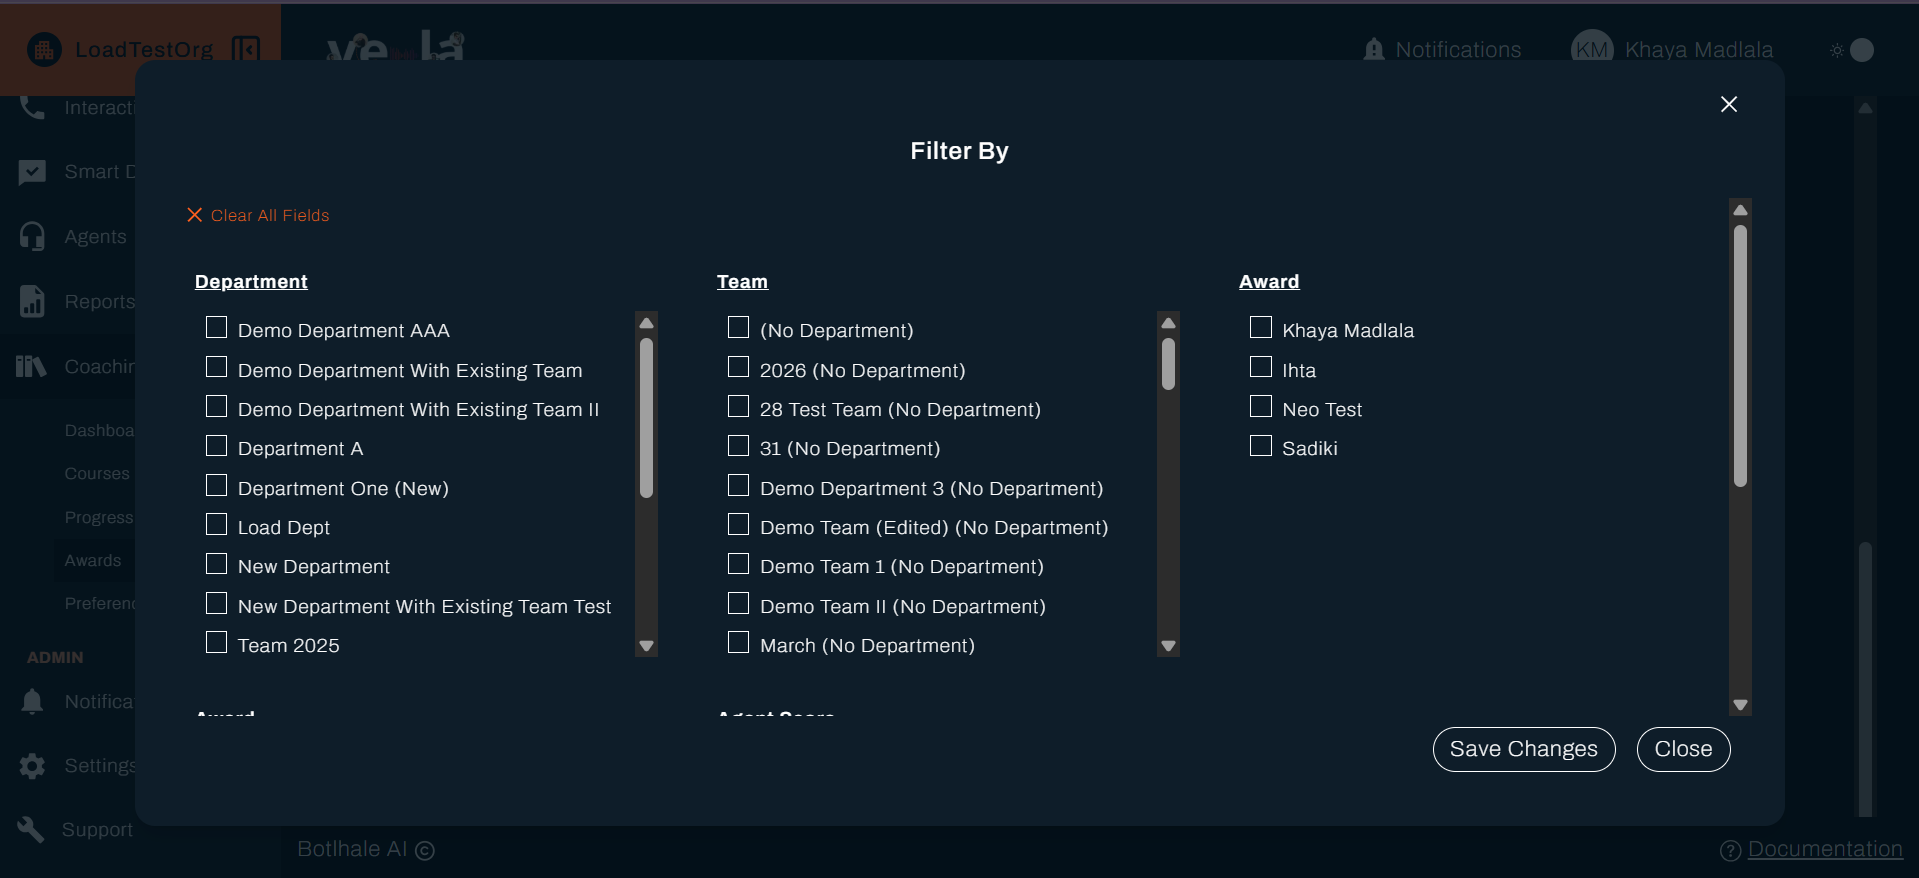Click the Interactions phone icon
1919x878 pixels.
tap(32, 108)
